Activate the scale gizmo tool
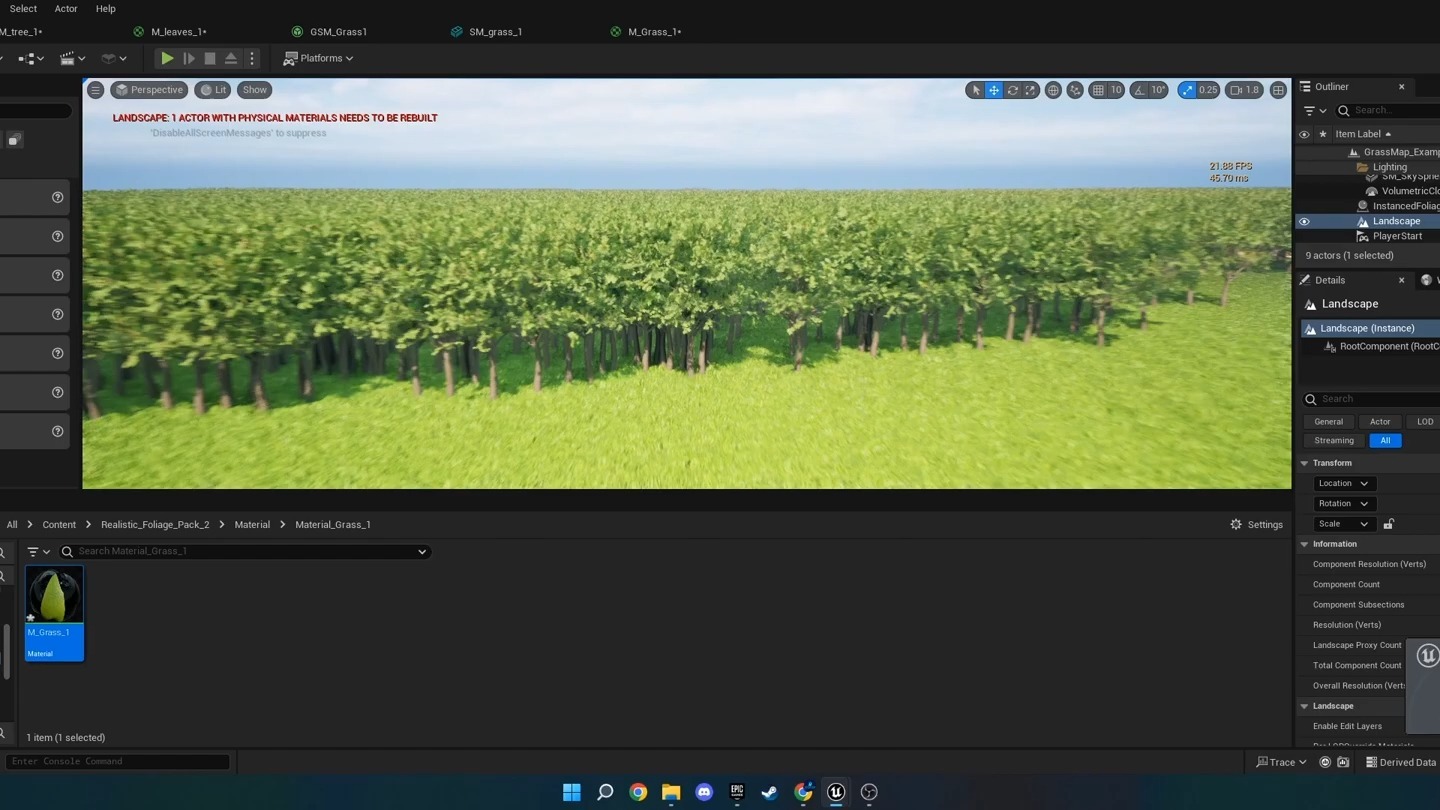This screenshot has height=810, width=1440. [1030, 90]
